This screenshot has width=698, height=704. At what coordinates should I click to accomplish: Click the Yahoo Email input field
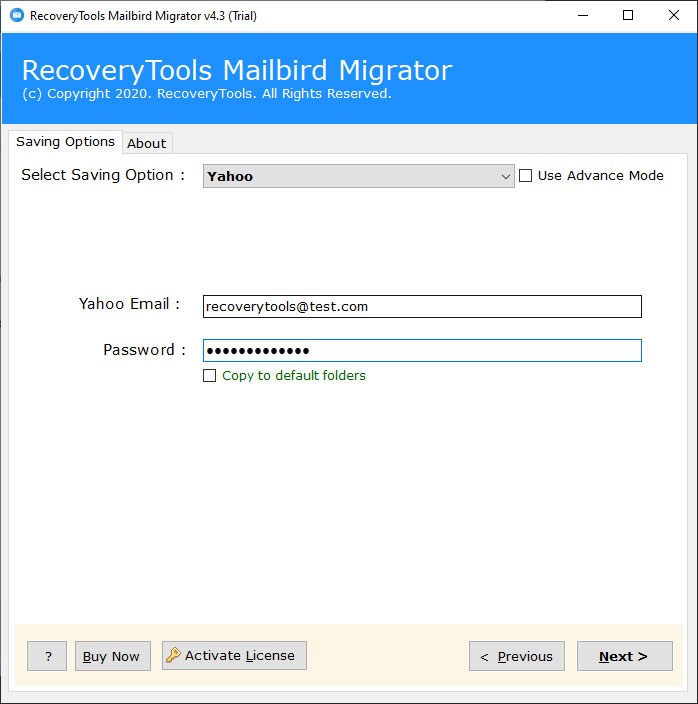pos(422,307)
